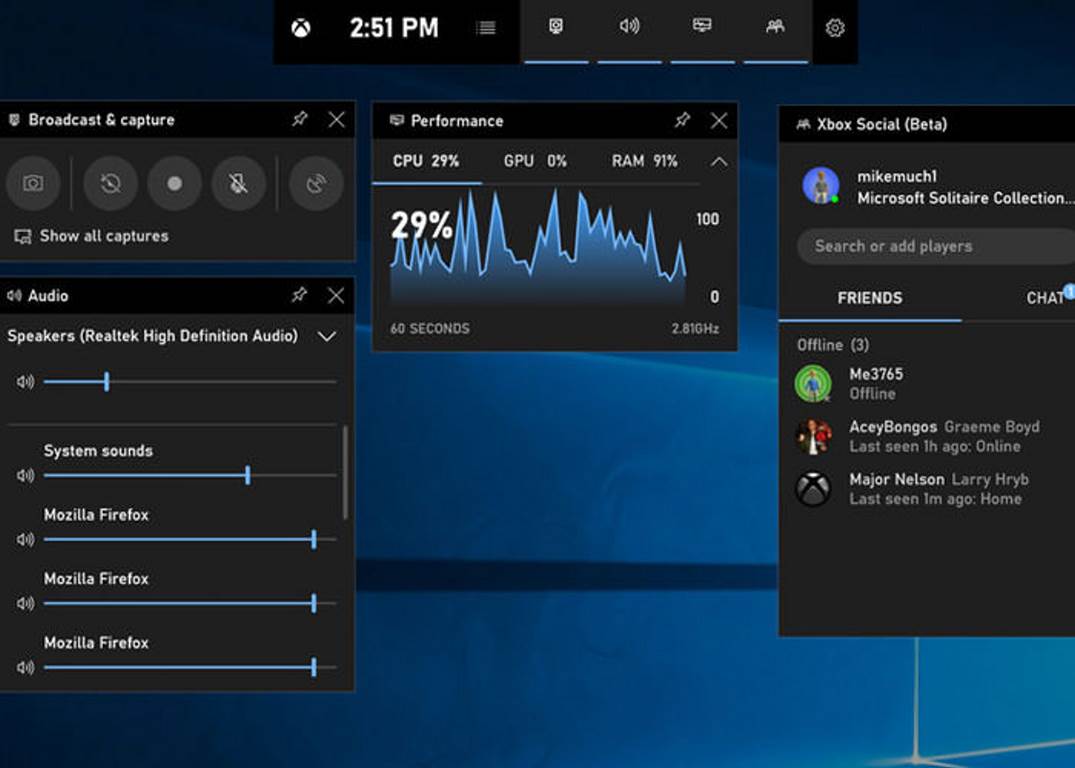Open the CHAT tab in Xbox Social
The width and height of the screenshot is (1075, 768).
[x=1045, y=298]
